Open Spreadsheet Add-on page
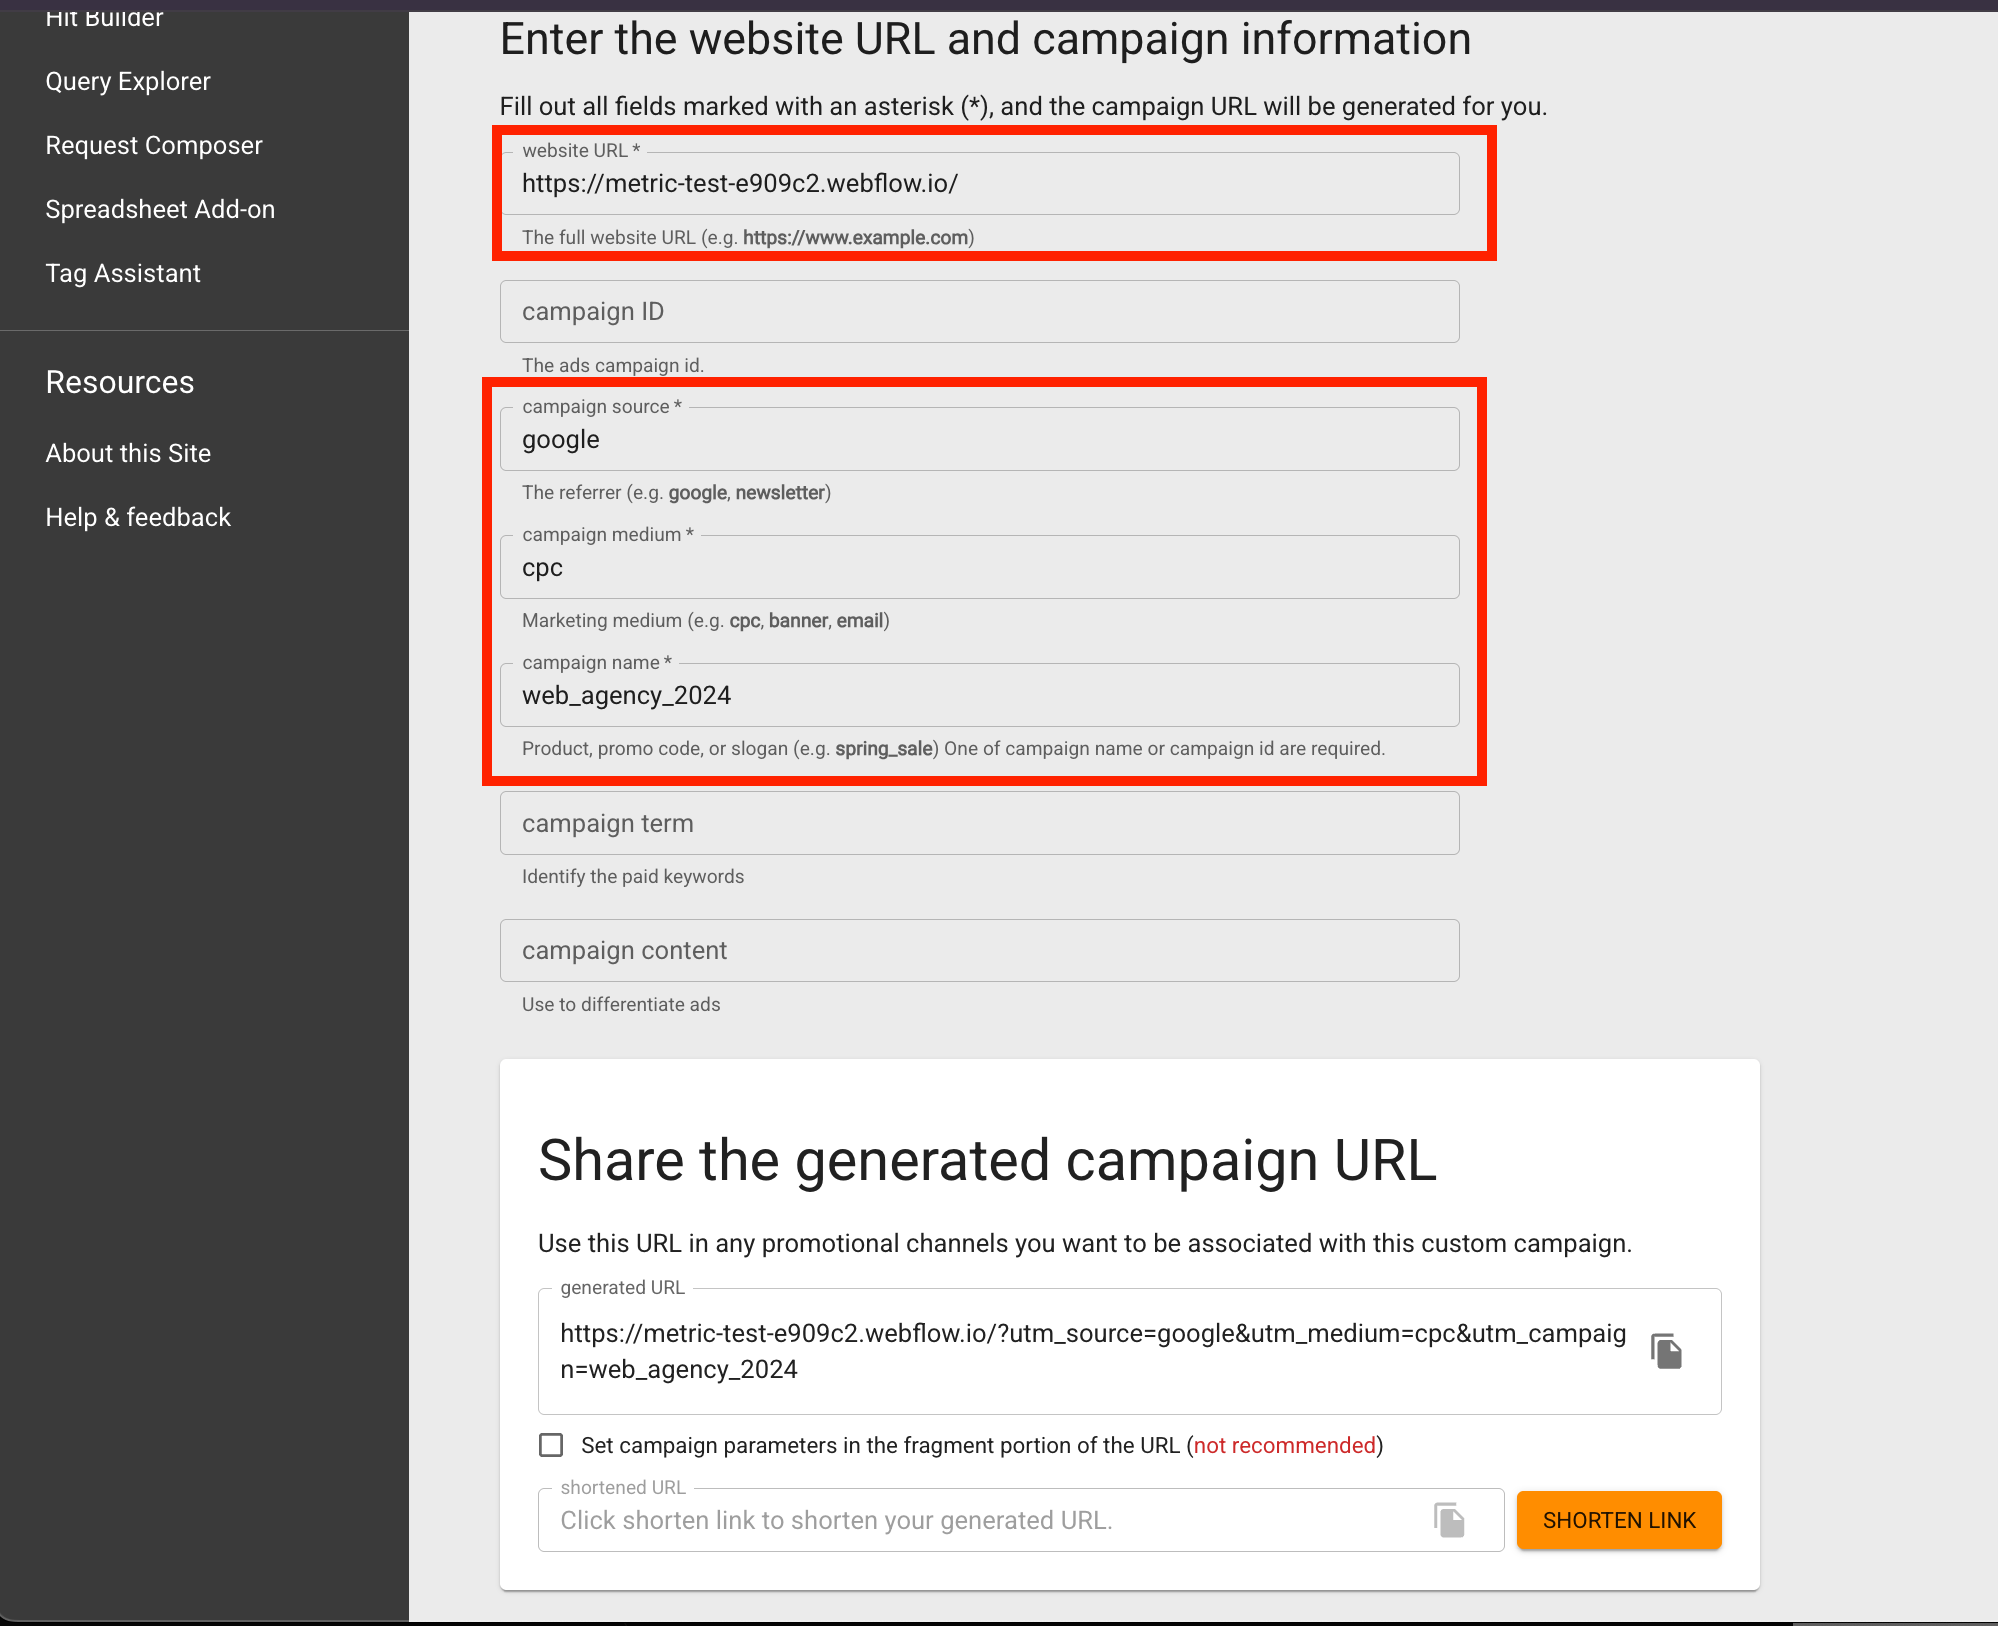 160,209
